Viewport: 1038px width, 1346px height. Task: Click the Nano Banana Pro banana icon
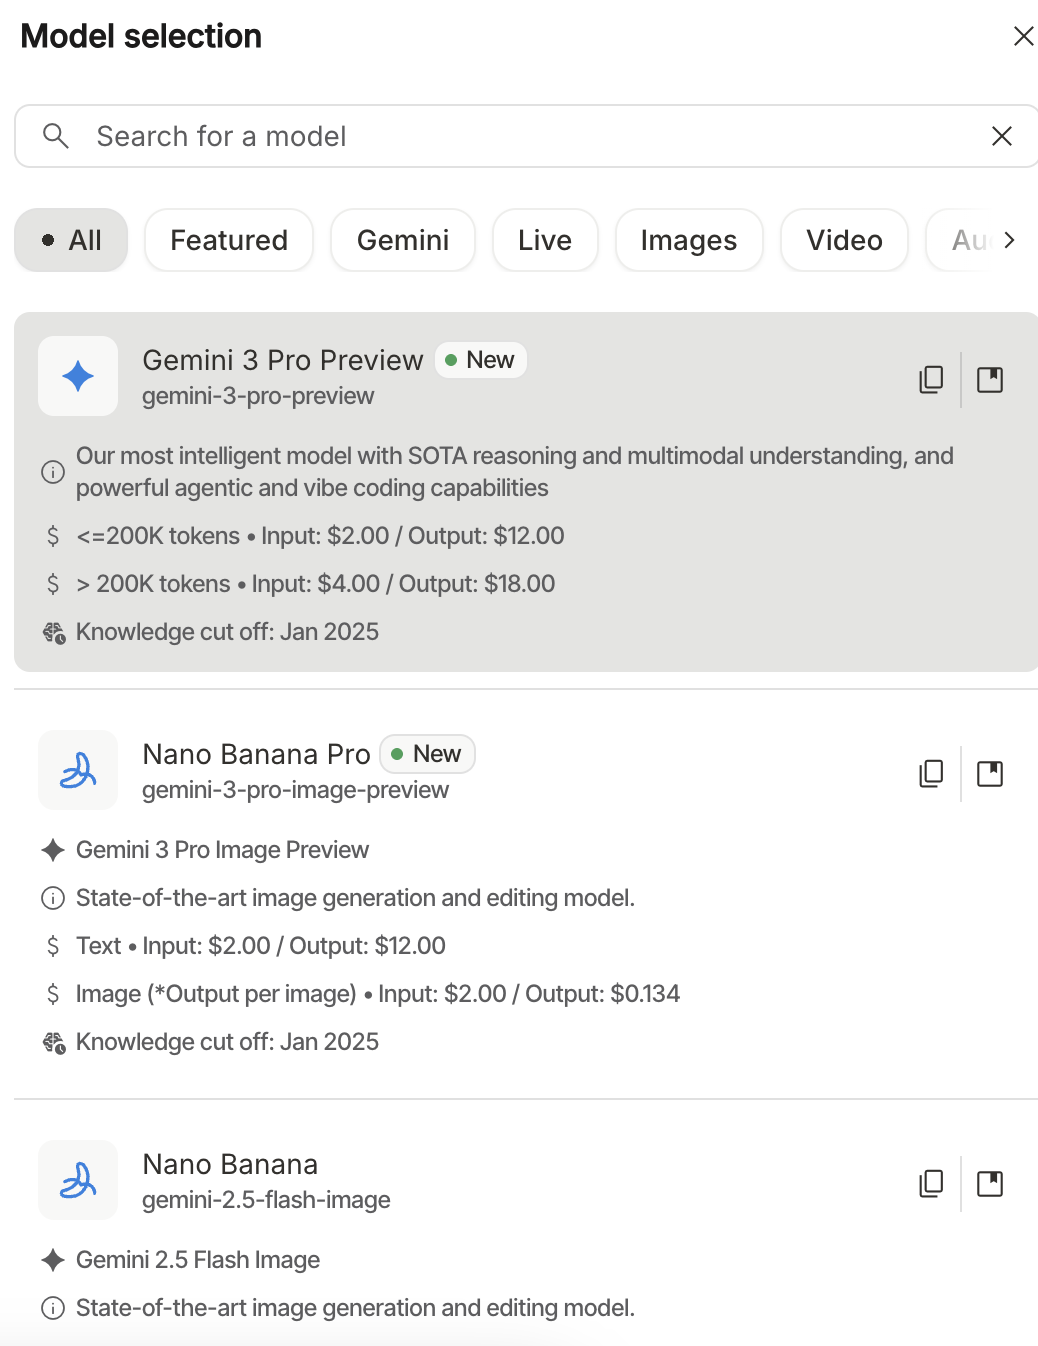point(78,770)
